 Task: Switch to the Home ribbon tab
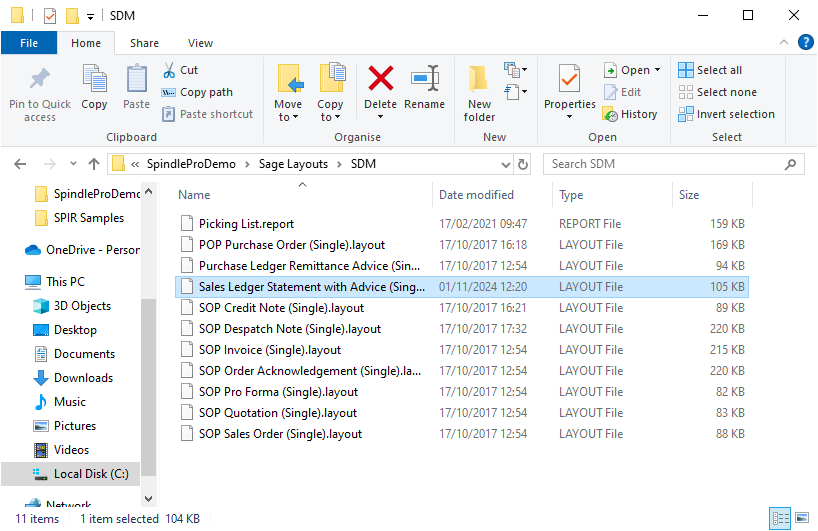pos(86,43)
